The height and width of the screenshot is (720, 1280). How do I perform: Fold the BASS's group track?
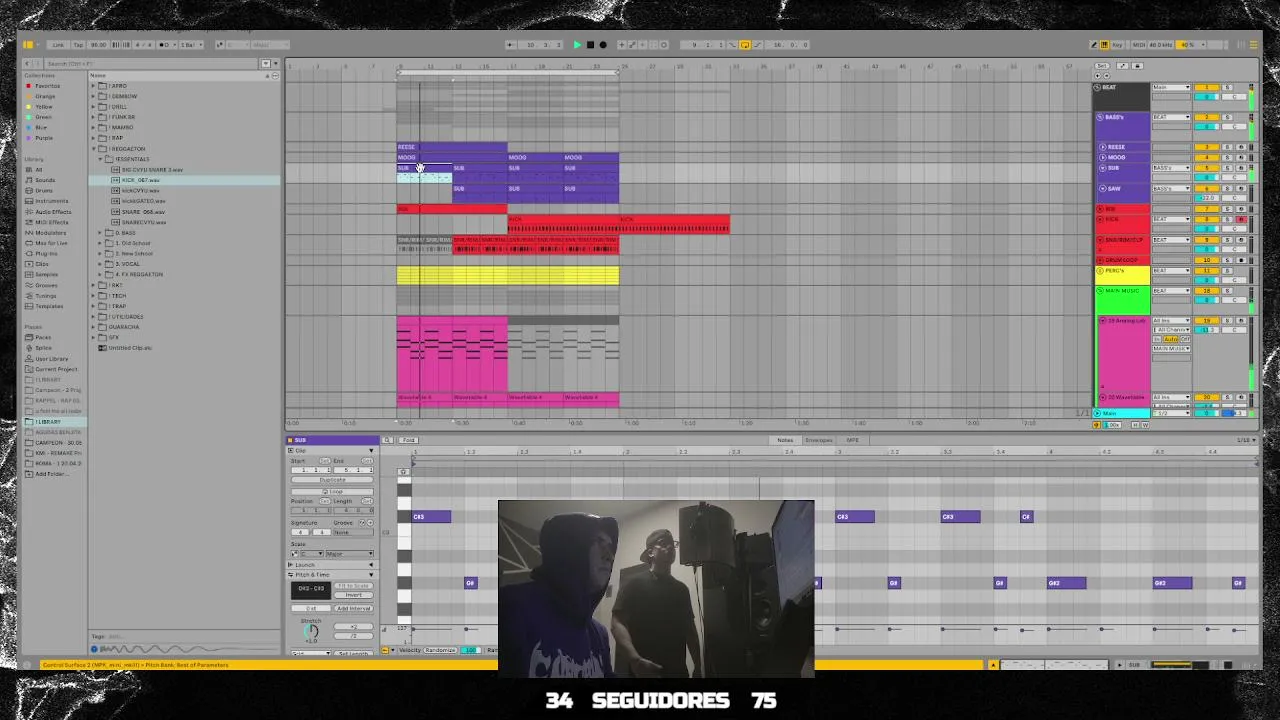click(1099, 117)
